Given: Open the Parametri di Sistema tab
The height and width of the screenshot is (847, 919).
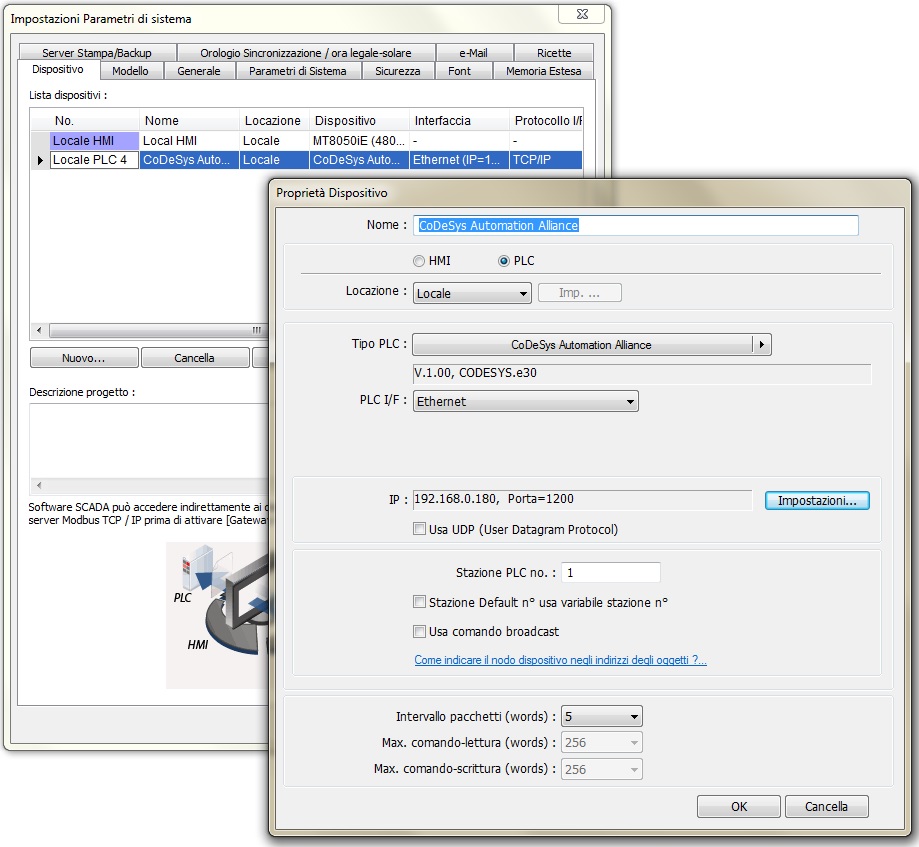Looking at the screenshot, I should pyautogui.click(x=298, y=71).
